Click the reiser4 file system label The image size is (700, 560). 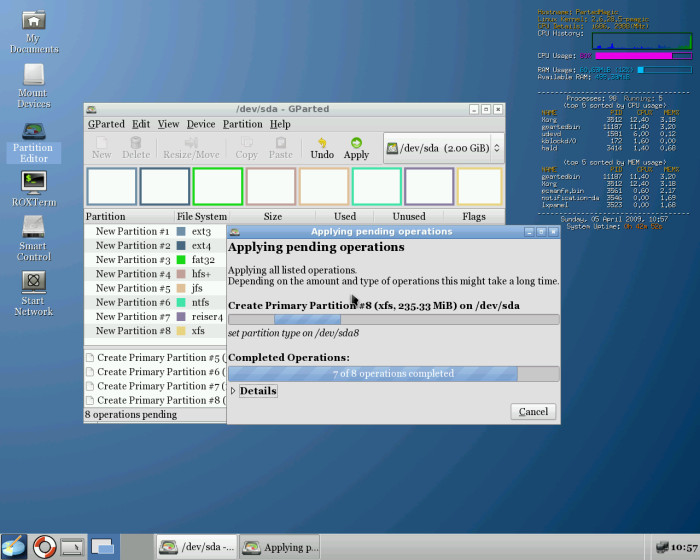tap(207, 317)
